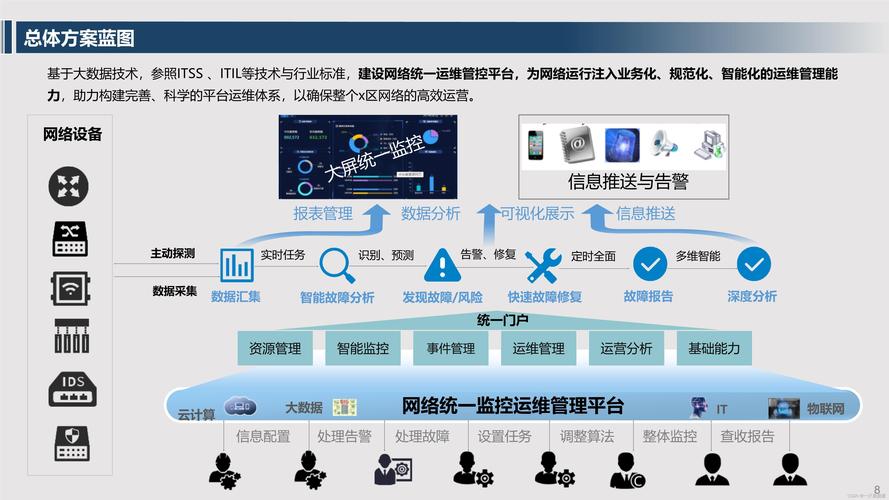Click the IT robot head icon
This screenshot has height=500, width=889.
[698, 408]
